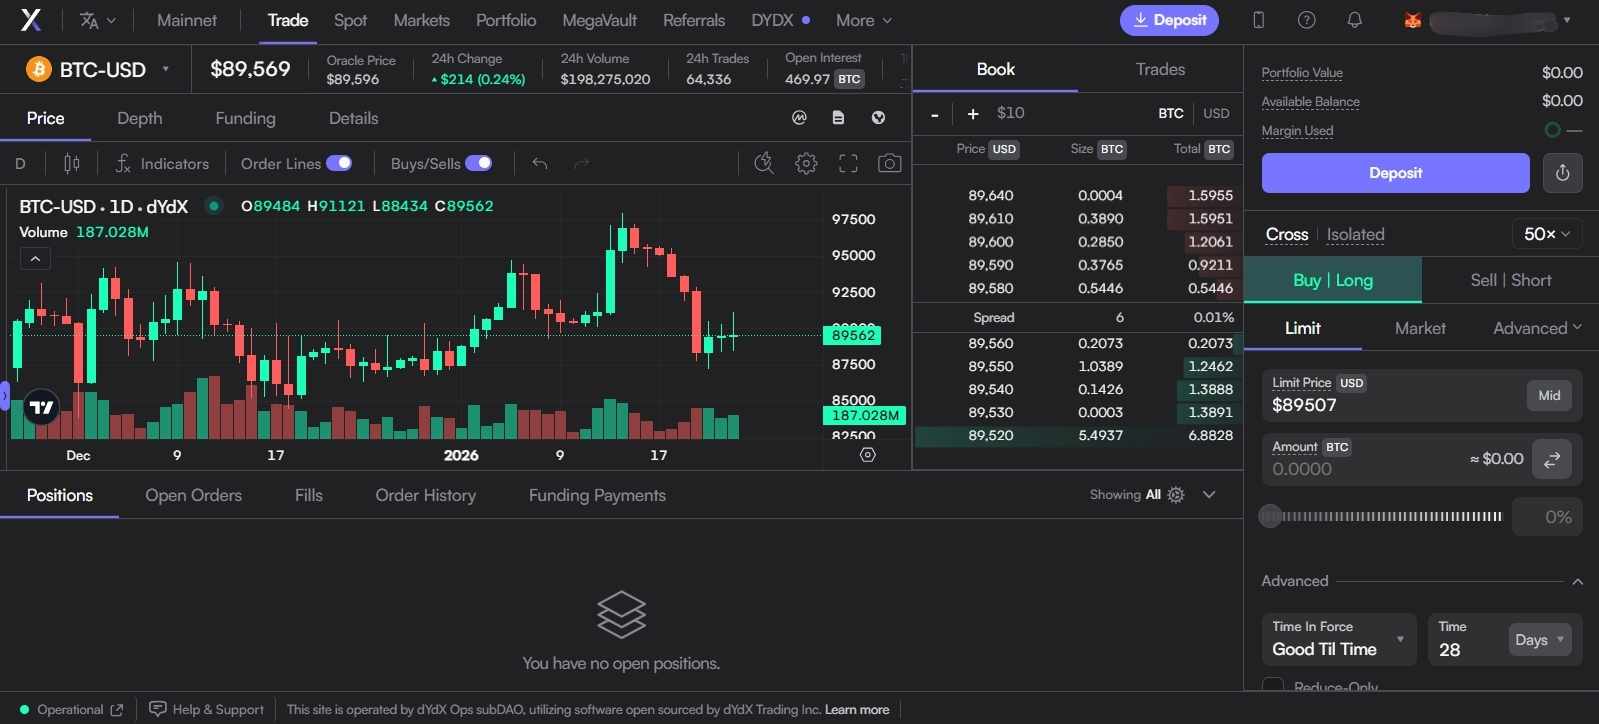Disable the Buys/Sells toggle
This screenshot has width=1599, height=724.
[x=479, y=163]
